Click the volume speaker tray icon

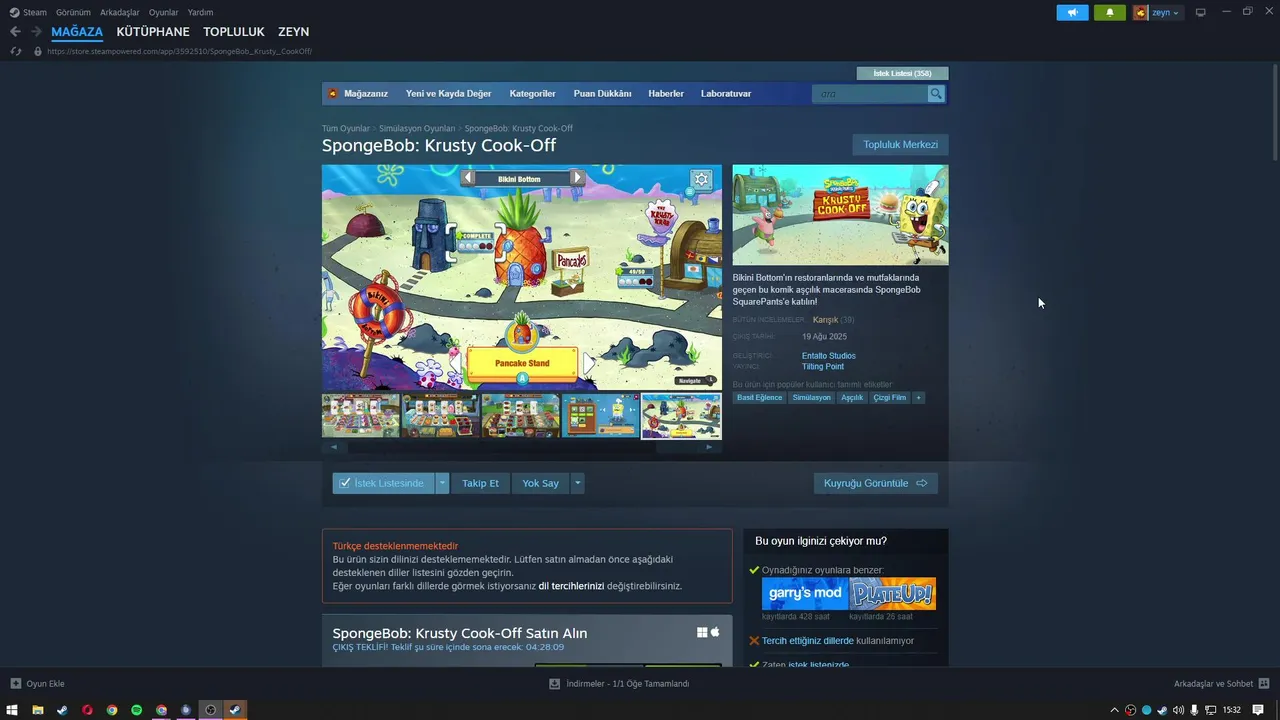(x=1177, y=710)
